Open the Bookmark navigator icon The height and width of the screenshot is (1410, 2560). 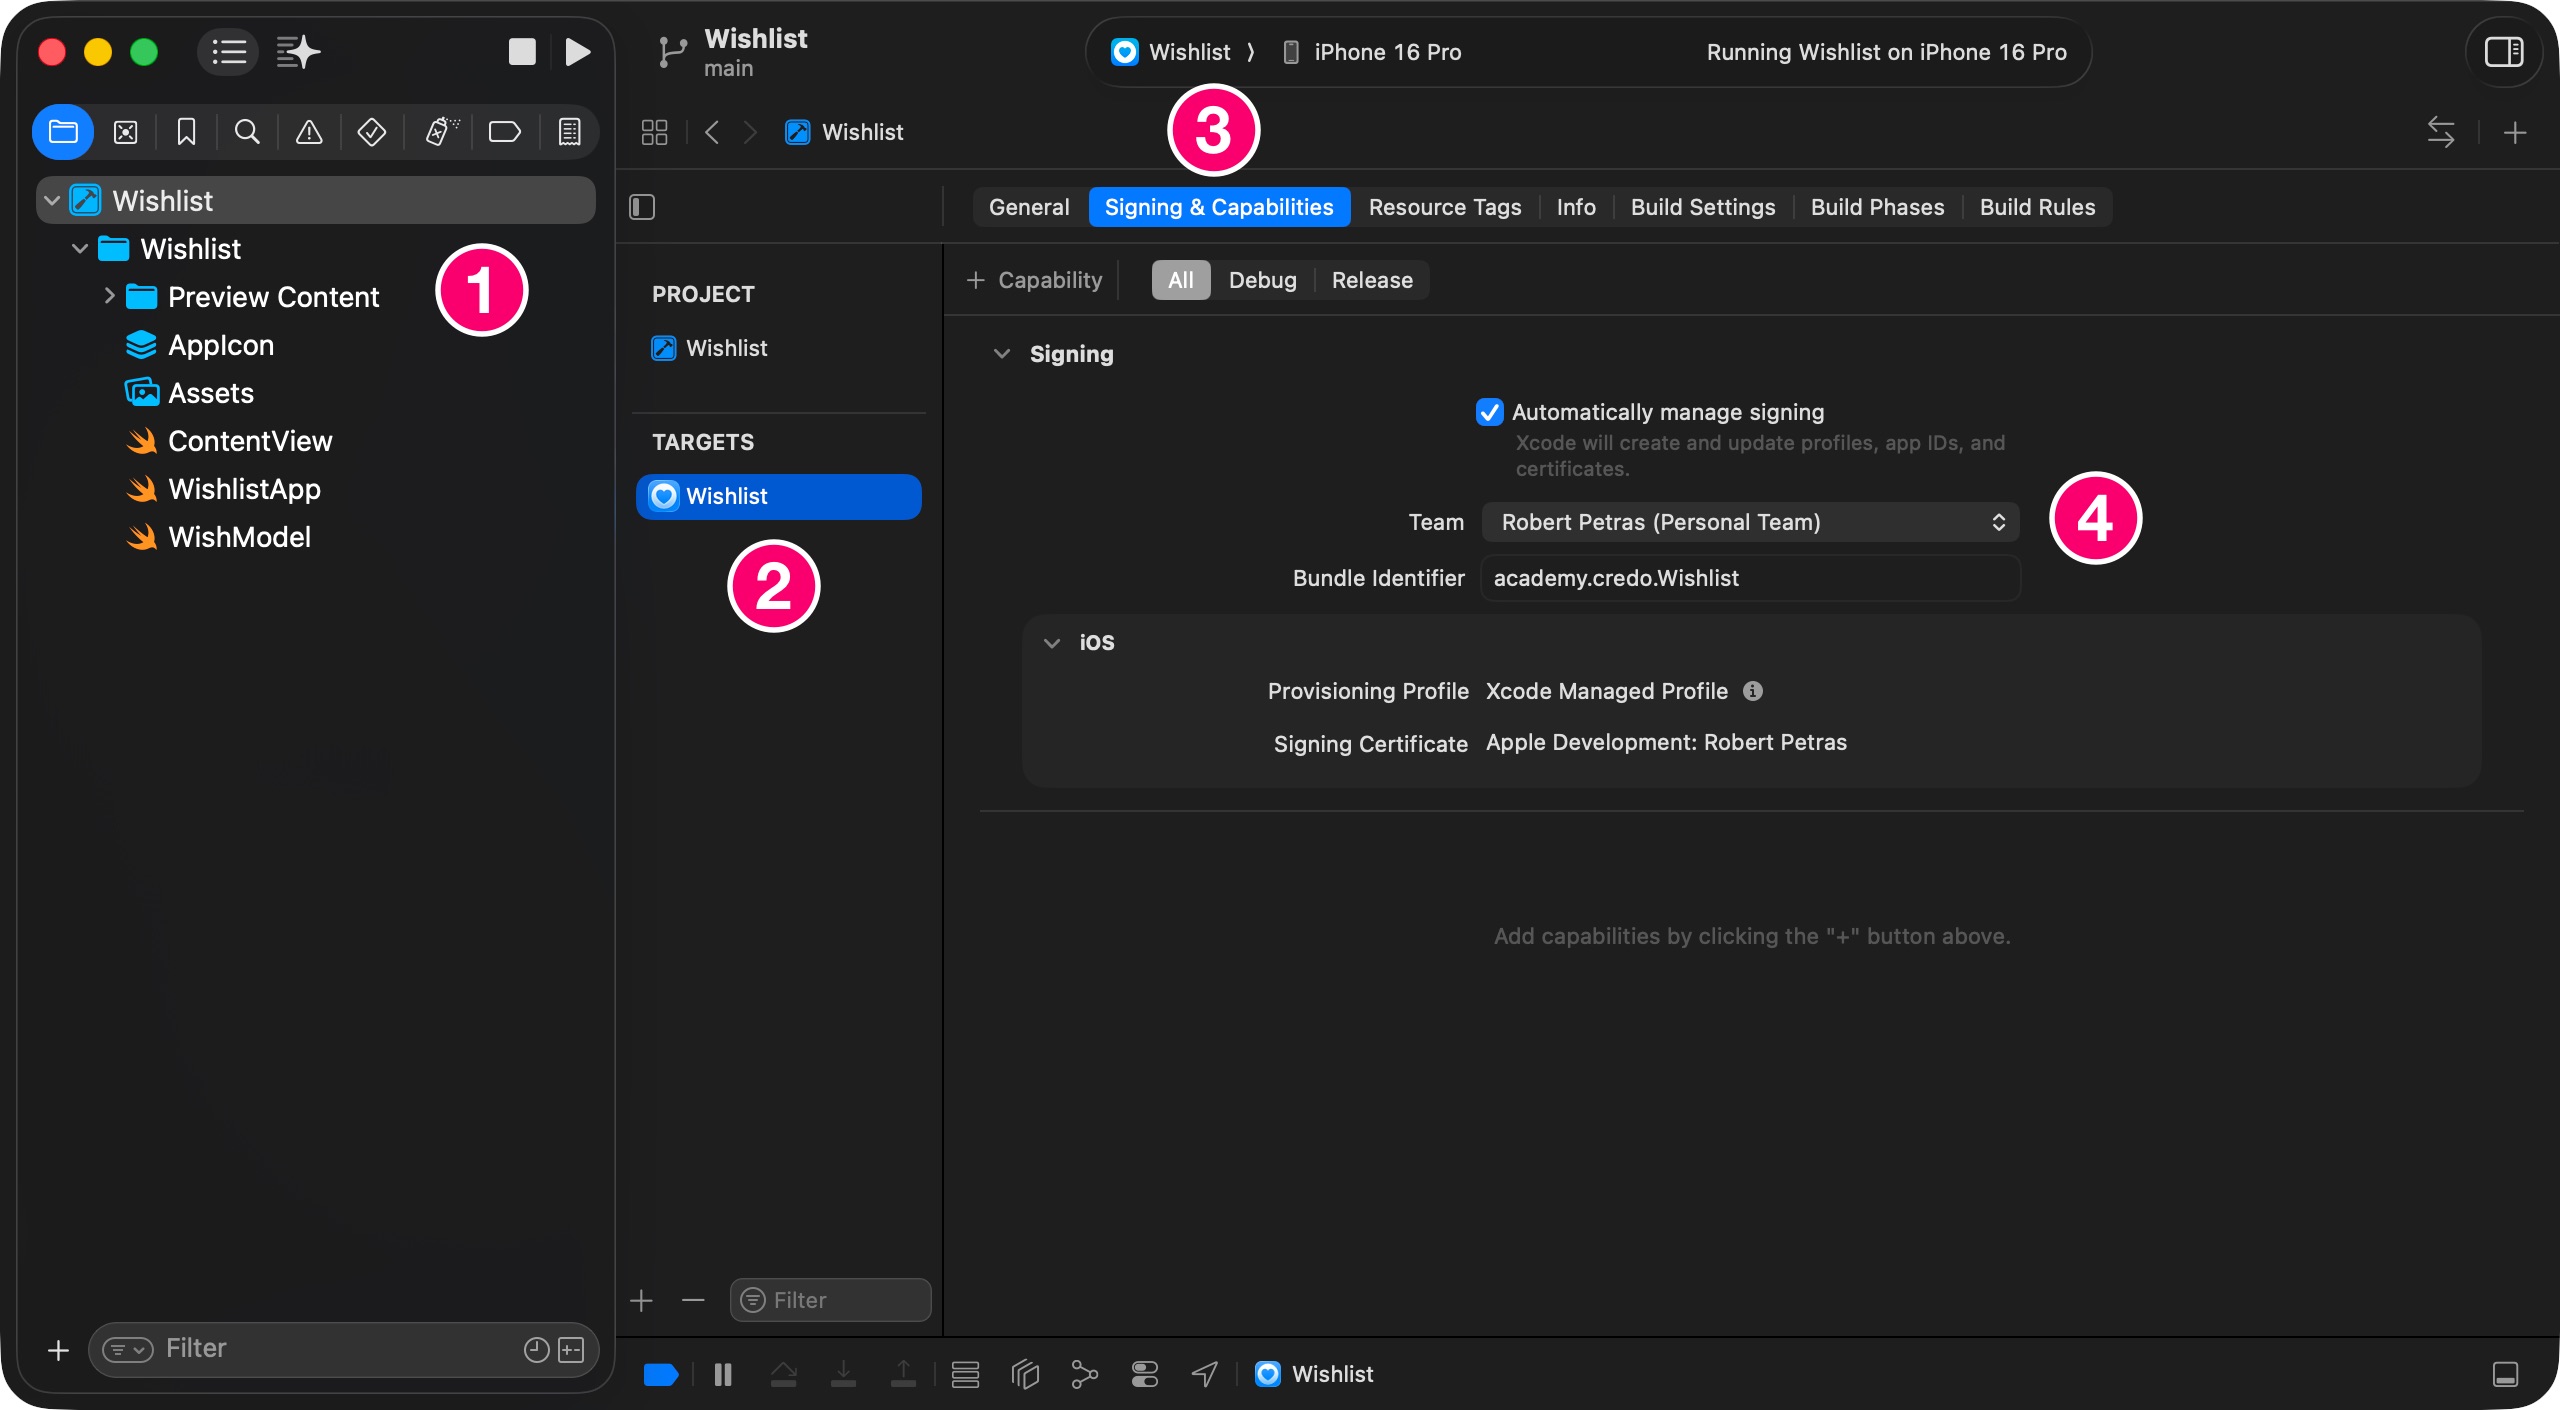pos(186,132)
